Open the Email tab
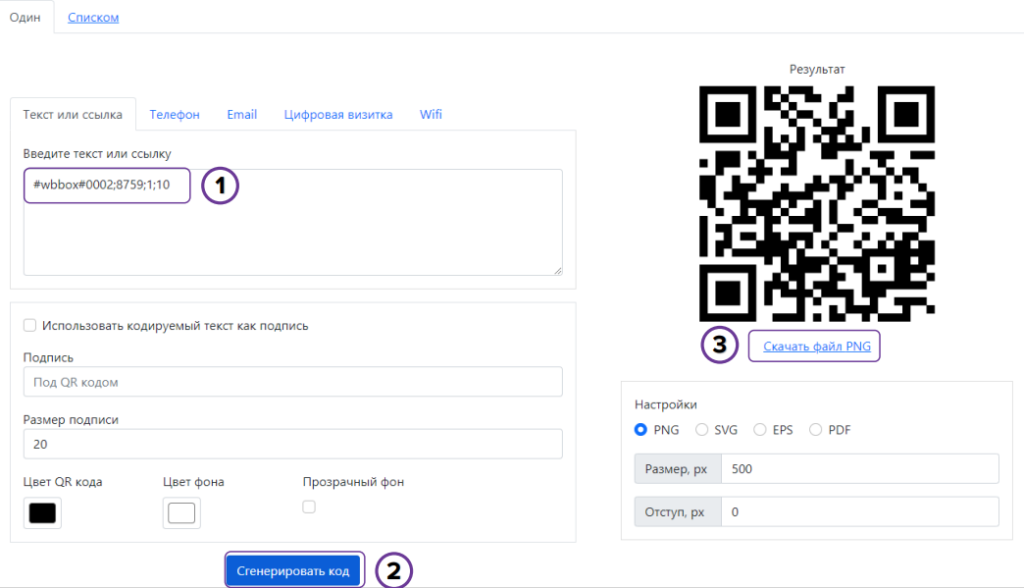Image resolution: width=1024 pixels, height=588 pixels. 241,114
